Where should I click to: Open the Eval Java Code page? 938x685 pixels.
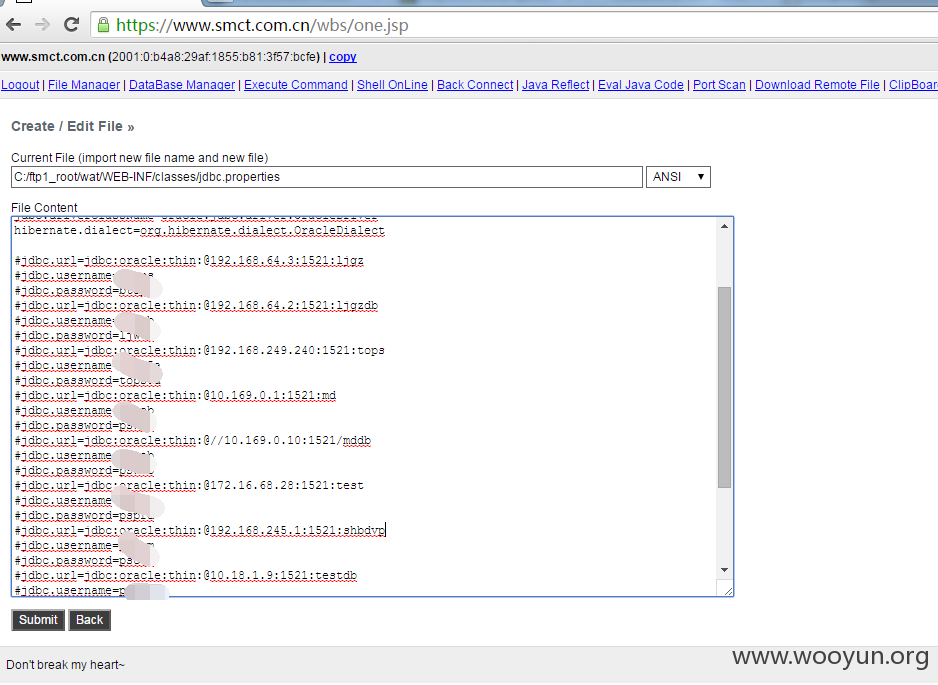click(x=641, y=85)
